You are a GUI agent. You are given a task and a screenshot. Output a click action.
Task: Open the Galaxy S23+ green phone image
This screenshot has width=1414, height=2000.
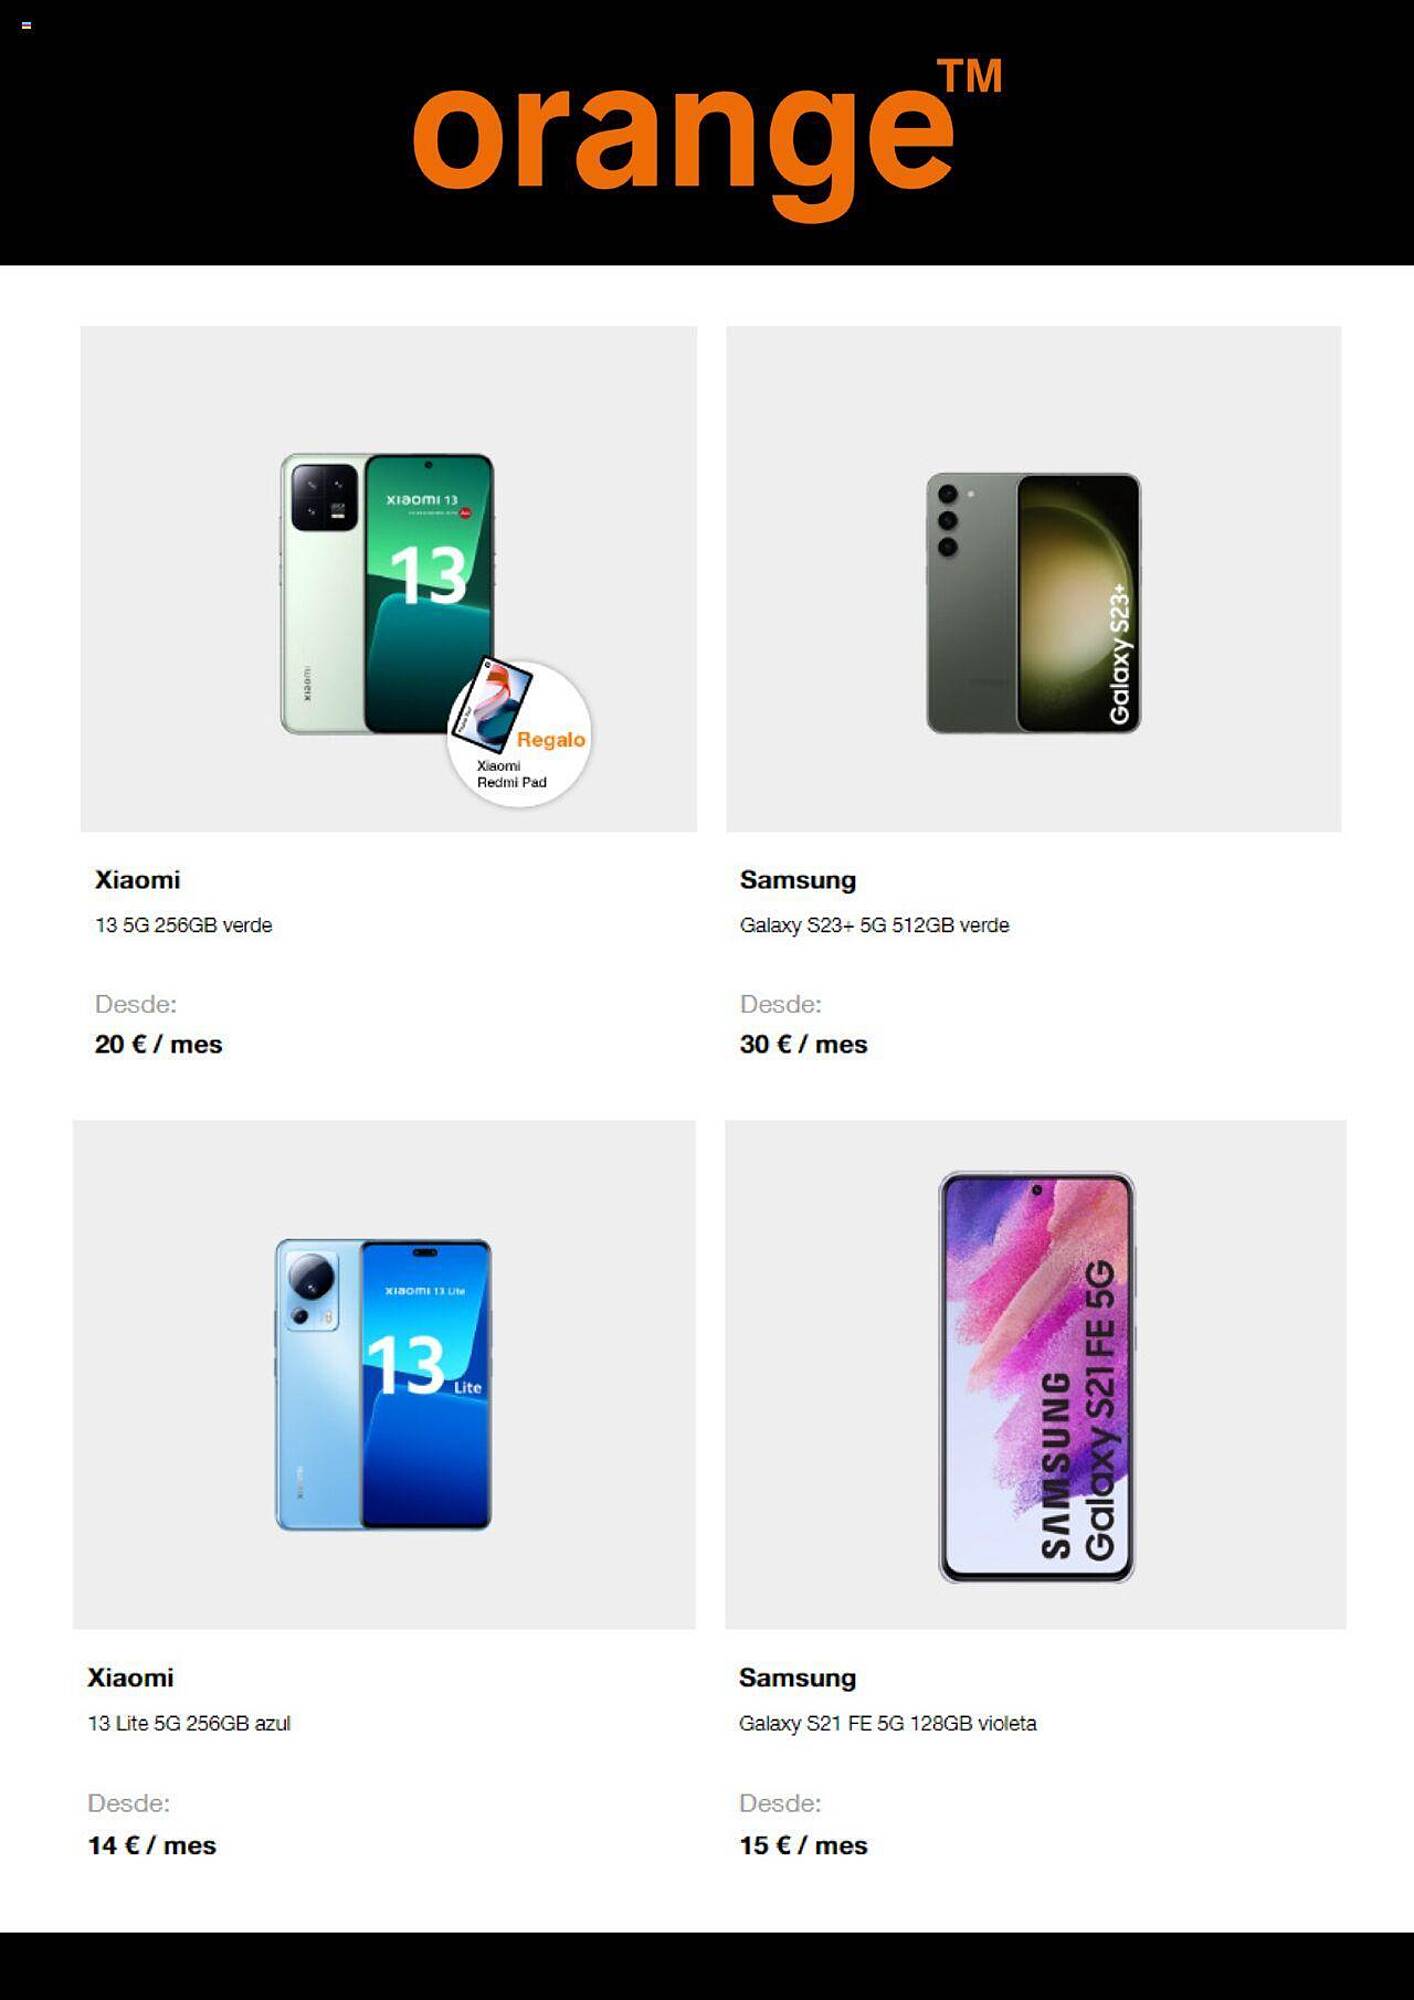point(1034,602)
